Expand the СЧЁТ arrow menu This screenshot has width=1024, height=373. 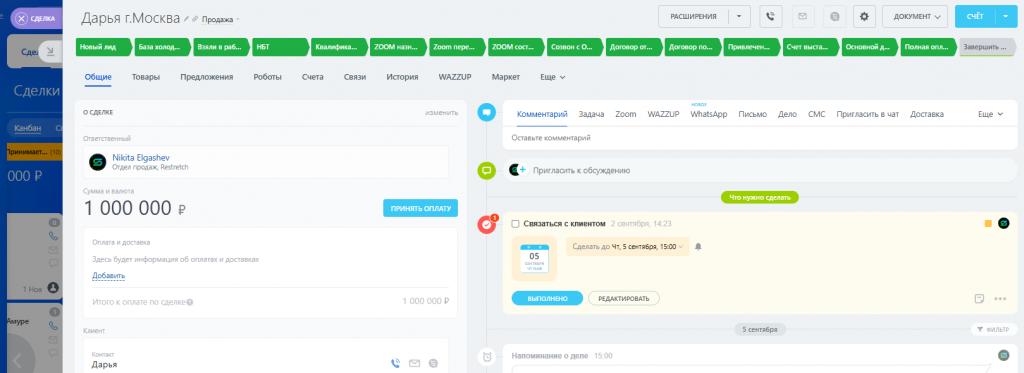(1006, 16)
